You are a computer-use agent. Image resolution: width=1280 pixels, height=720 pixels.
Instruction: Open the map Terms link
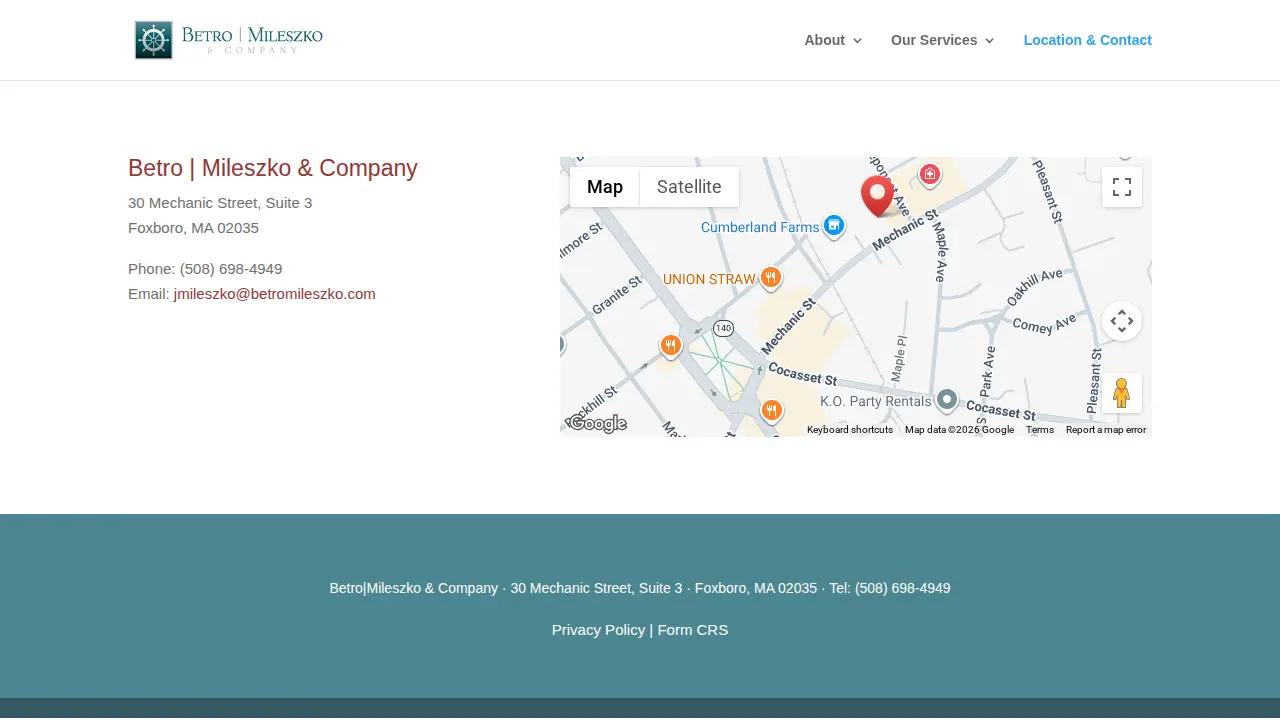click(x=1040, y=430)
